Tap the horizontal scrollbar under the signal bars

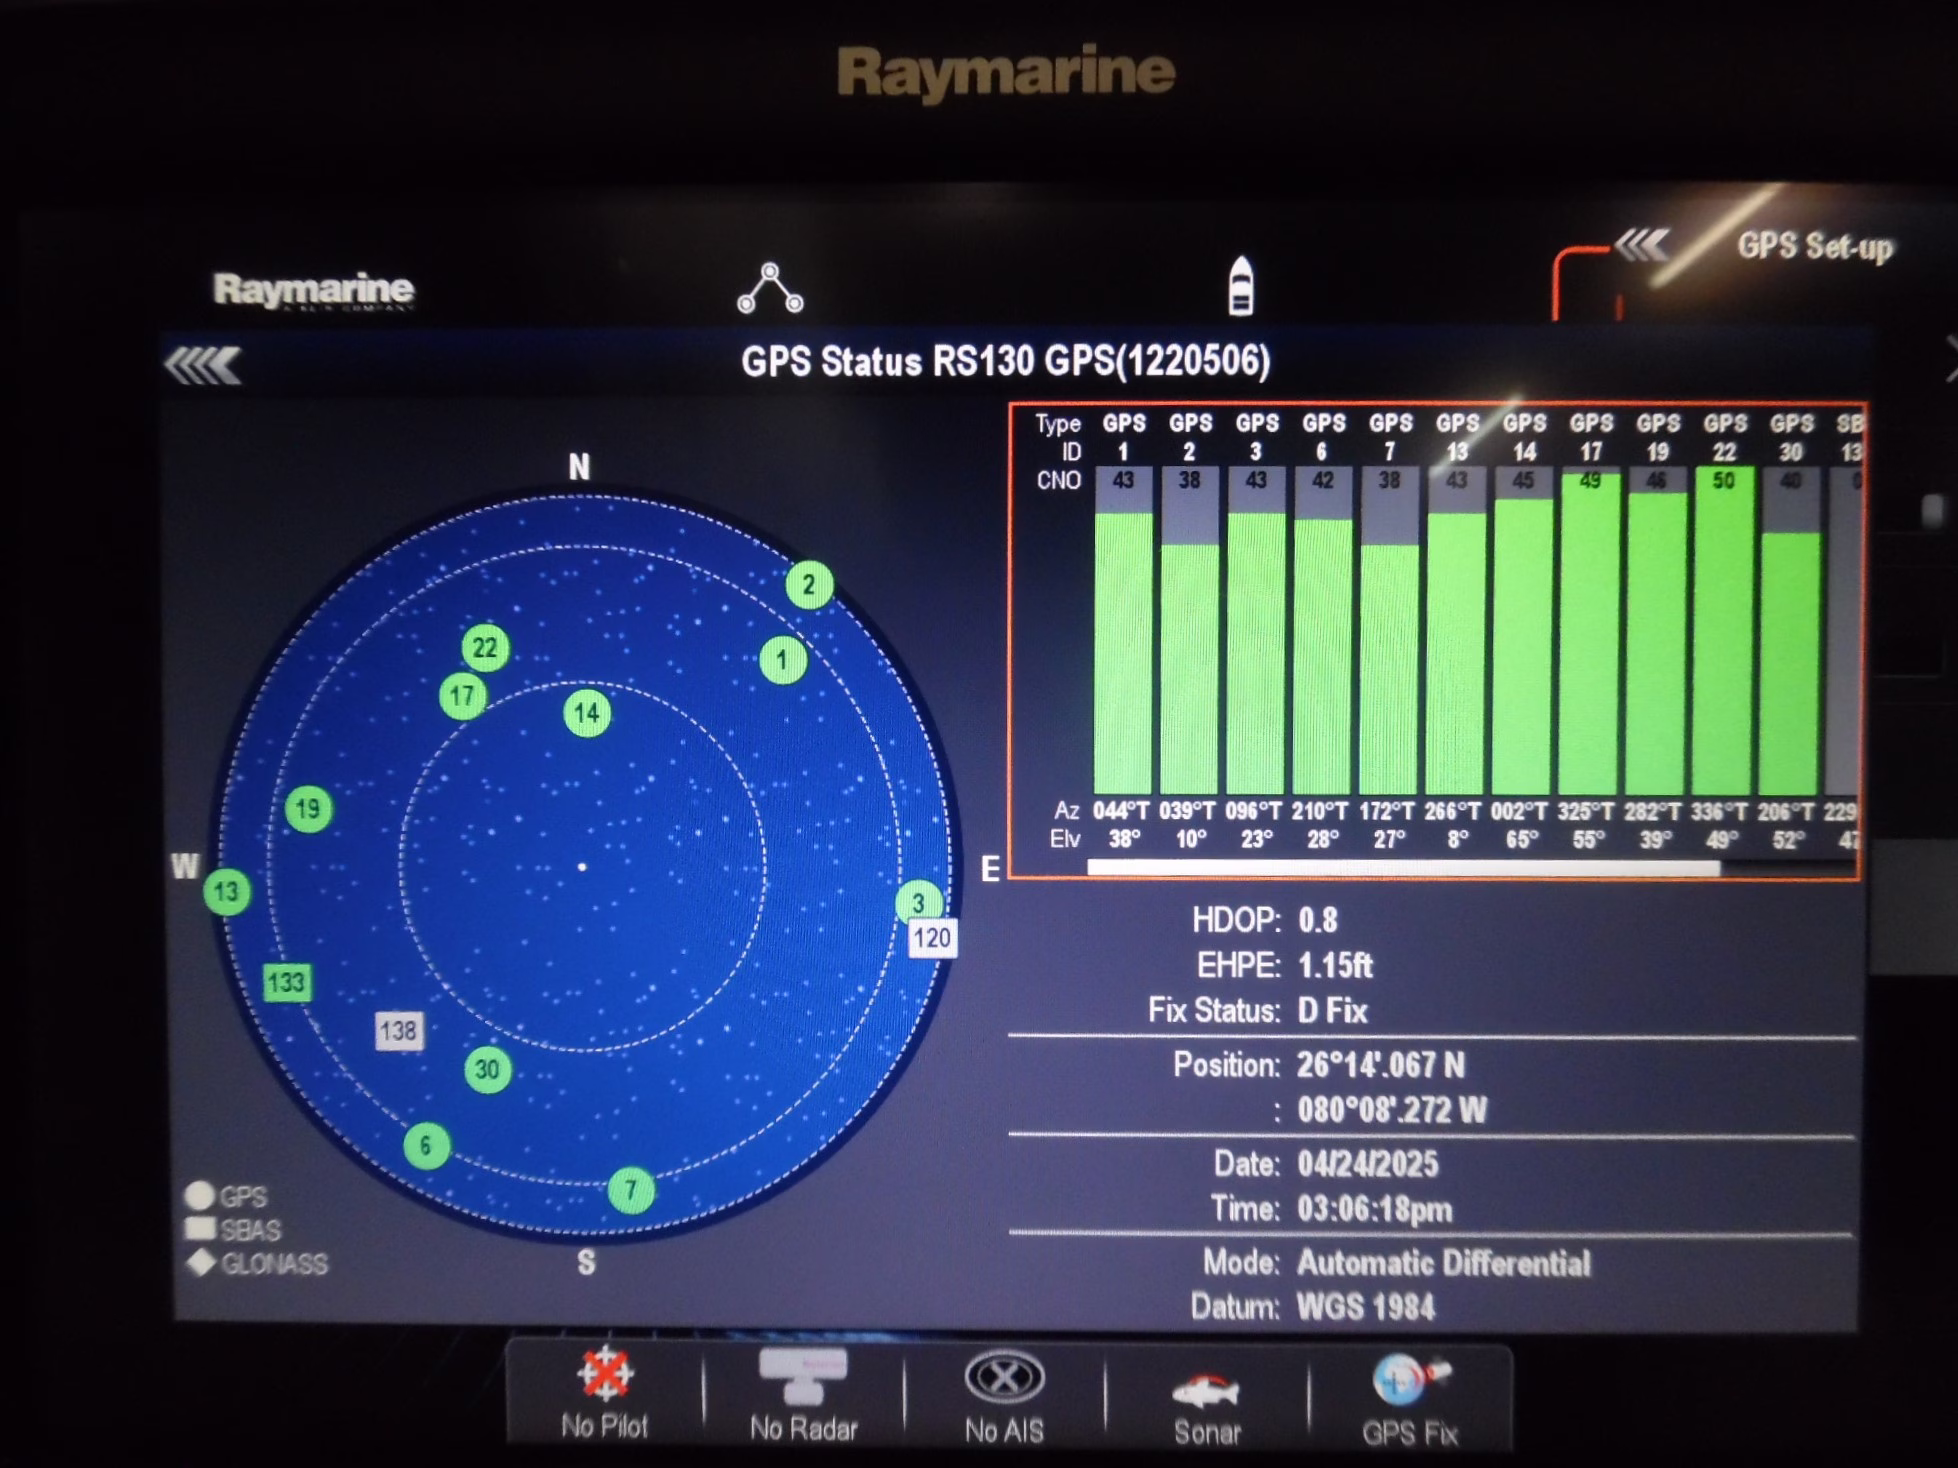coord(1404,868)
